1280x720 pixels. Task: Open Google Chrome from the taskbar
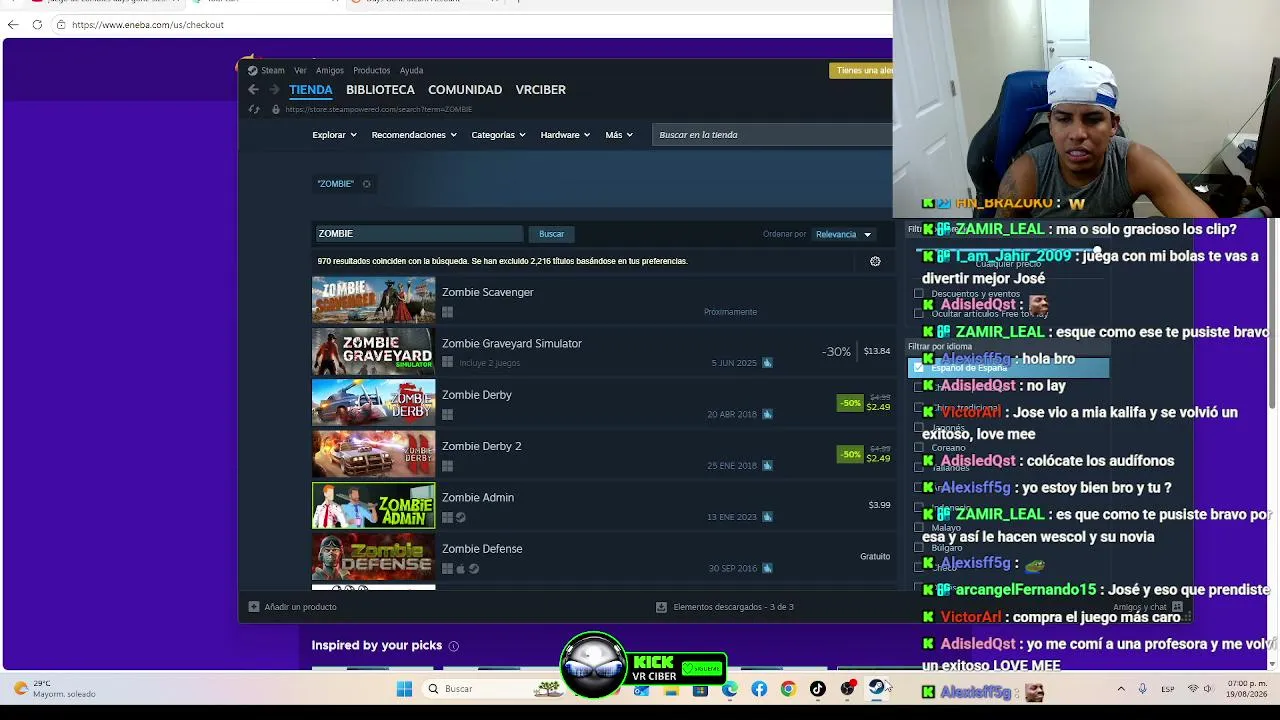[788, 689]
